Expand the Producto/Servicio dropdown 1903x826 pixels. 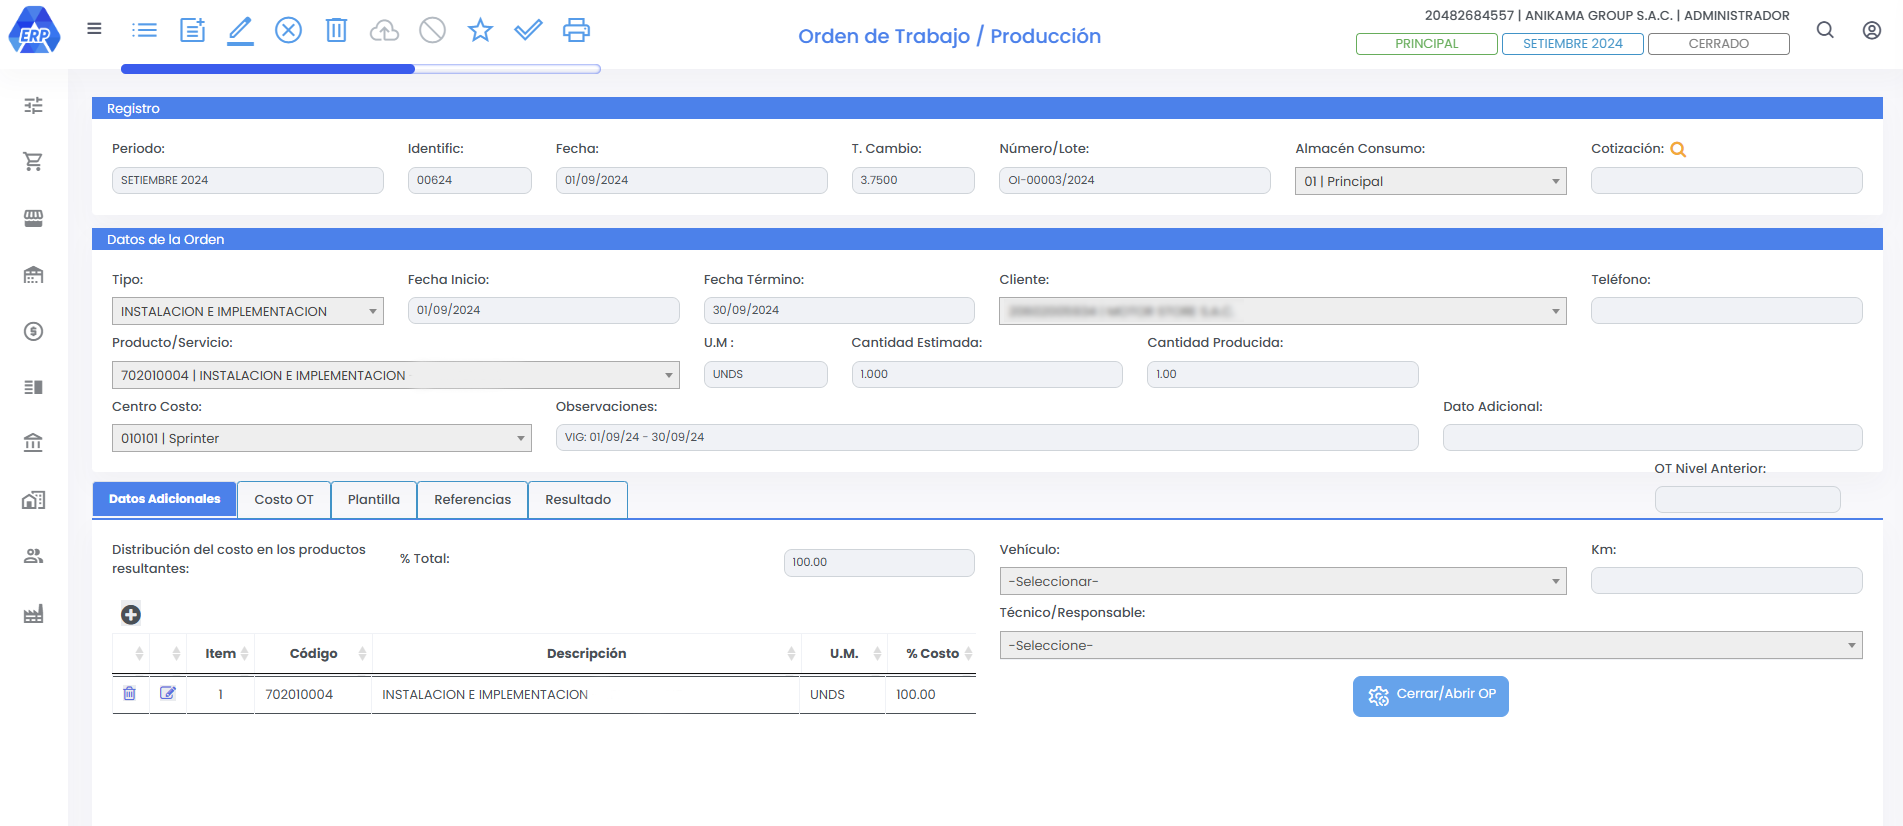(395, 375)
